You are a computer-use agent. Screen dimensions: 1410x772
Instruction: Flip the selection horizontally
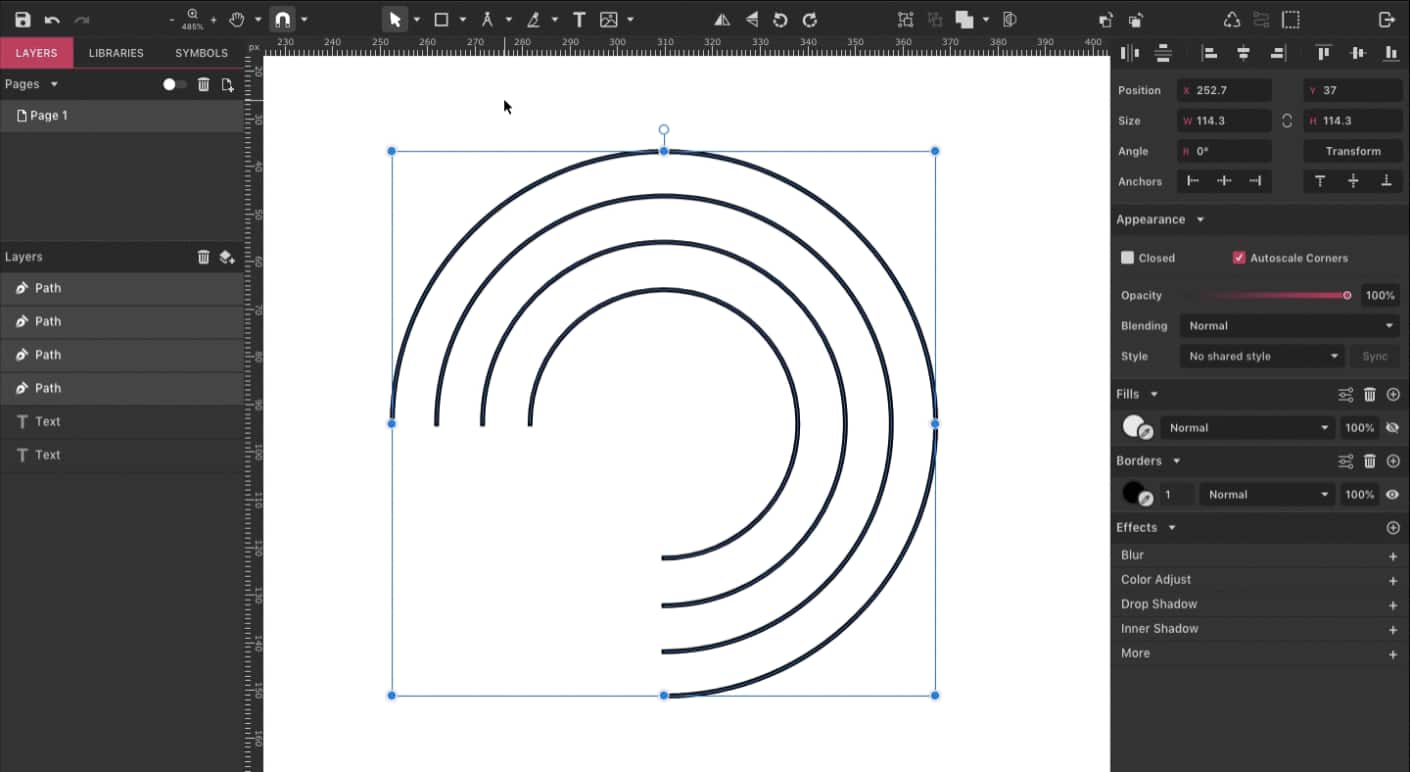click(722, 19)
